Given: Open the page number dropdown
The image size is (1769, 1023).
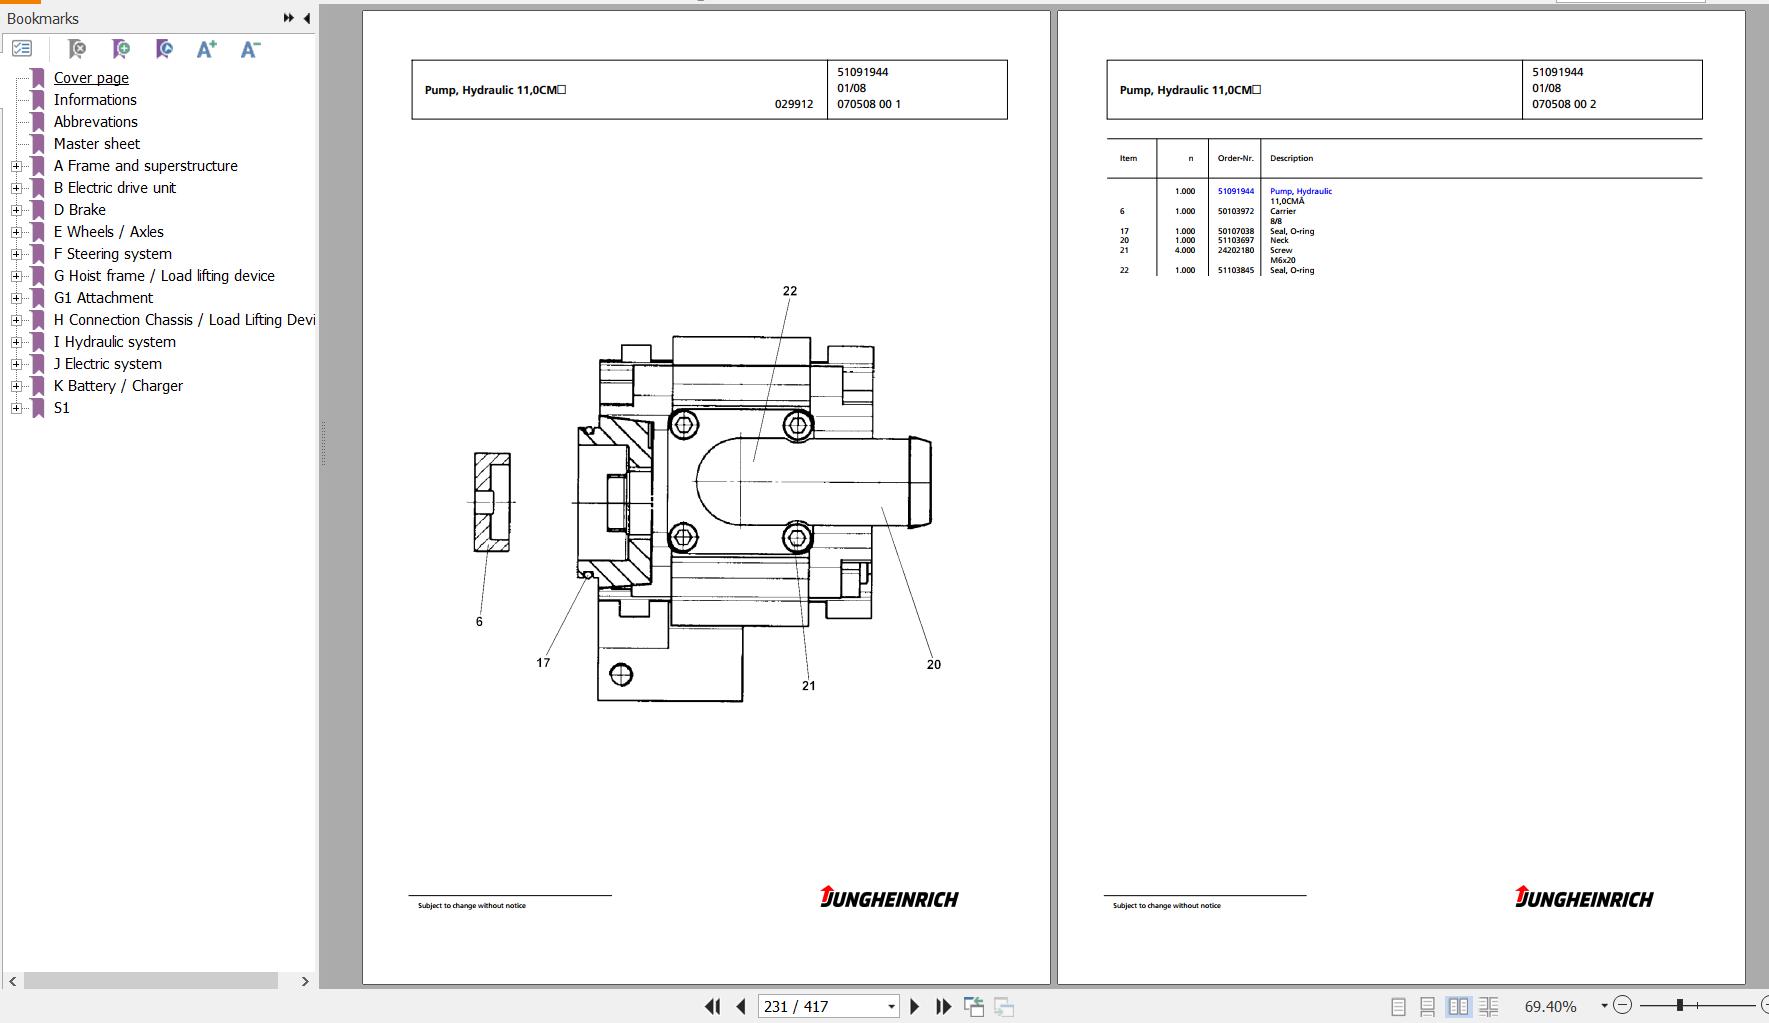Looking at the screenshot, I should coord(891,1007).
